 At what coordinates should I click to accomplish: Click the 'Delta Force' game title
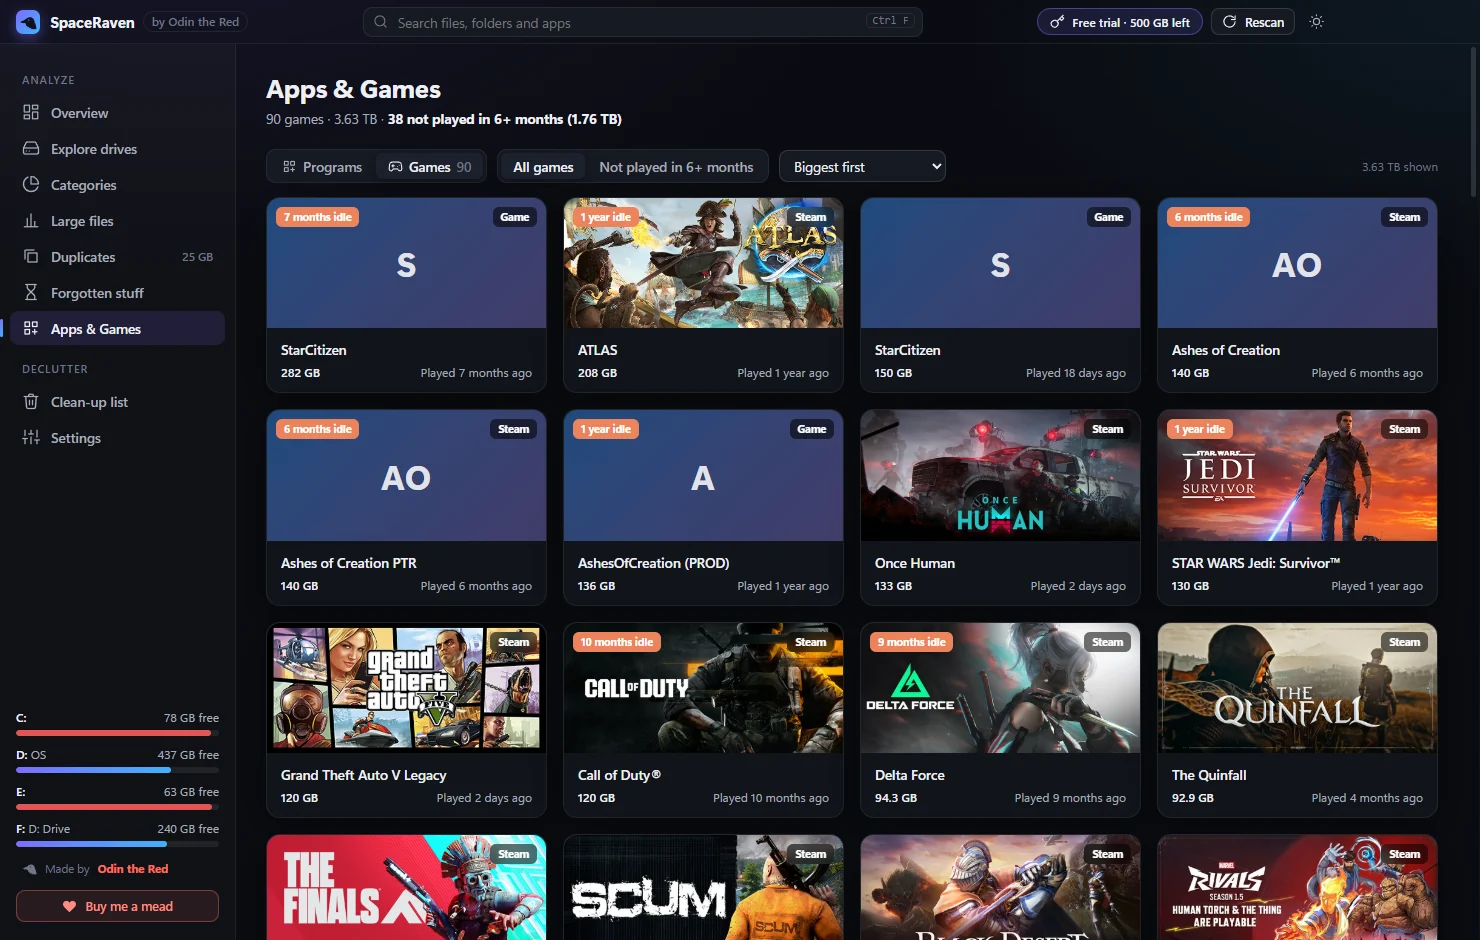click(x=909, y=775)
